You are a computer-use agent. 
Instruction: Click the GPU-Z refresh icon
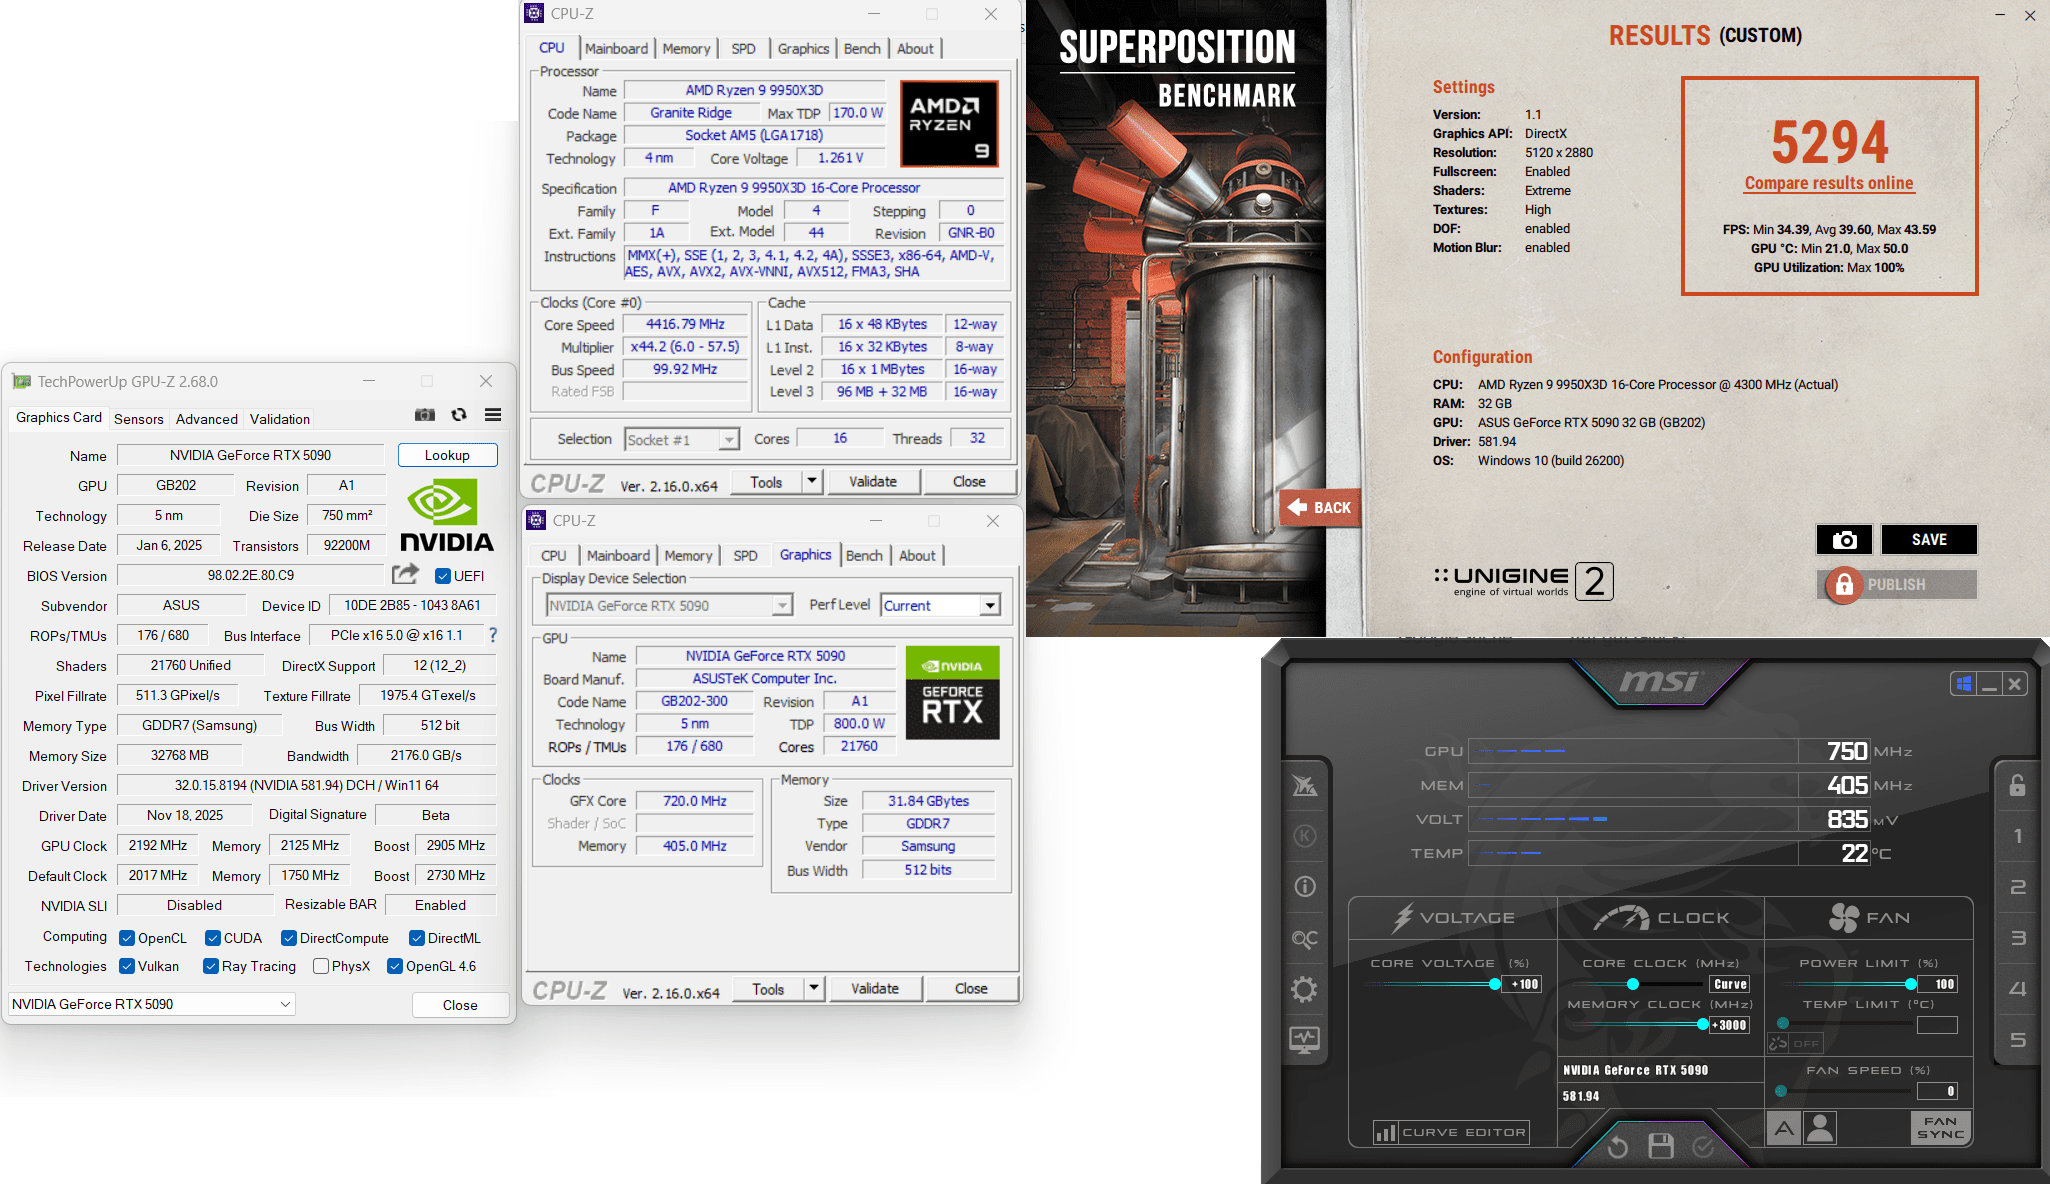click(x=459, y=415)
